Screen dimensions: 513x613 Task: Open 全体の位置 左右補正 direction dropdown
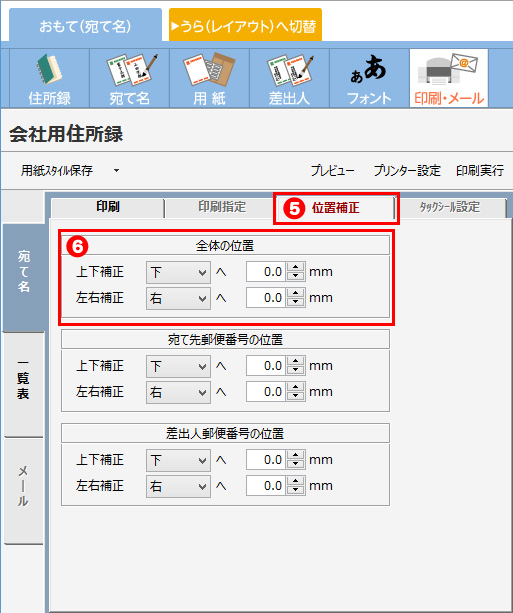(x=178, y=298)
